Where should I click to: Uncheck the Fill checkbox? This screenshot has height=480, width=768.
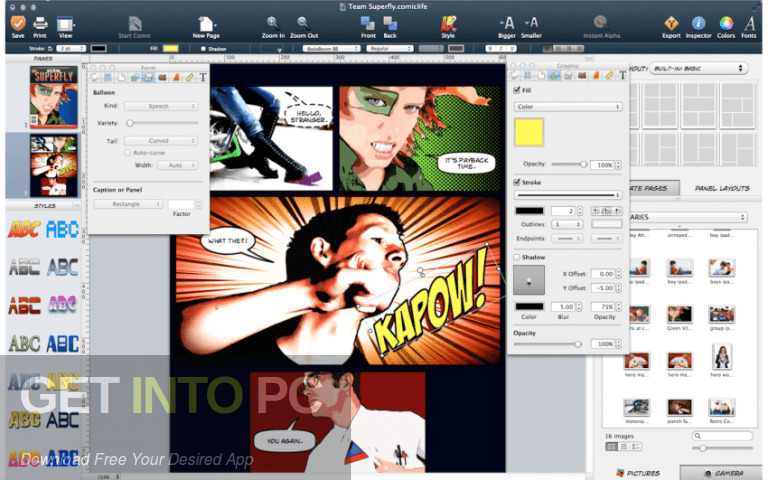[x=517, y=90]
